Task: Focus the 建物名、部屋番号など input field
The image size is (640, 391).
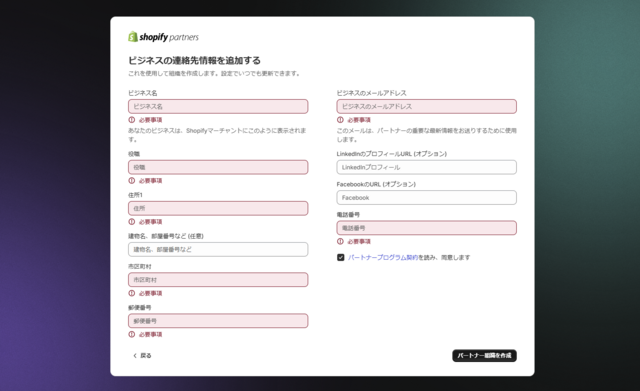Action: coord(218,249)
